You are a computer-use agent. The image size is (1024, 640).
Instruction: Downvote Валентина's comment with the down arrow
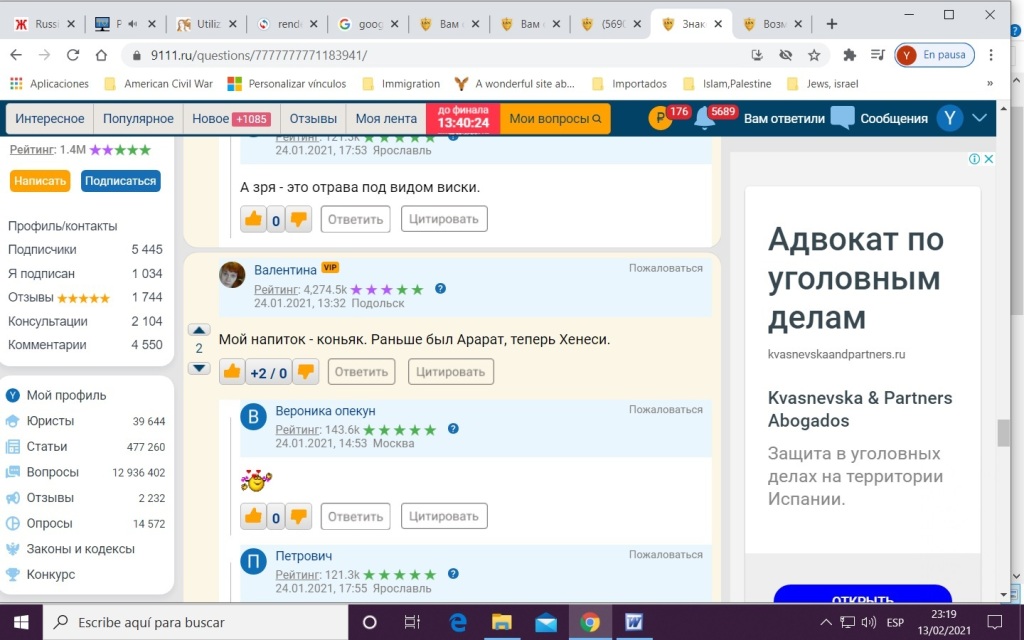[199, 368]
